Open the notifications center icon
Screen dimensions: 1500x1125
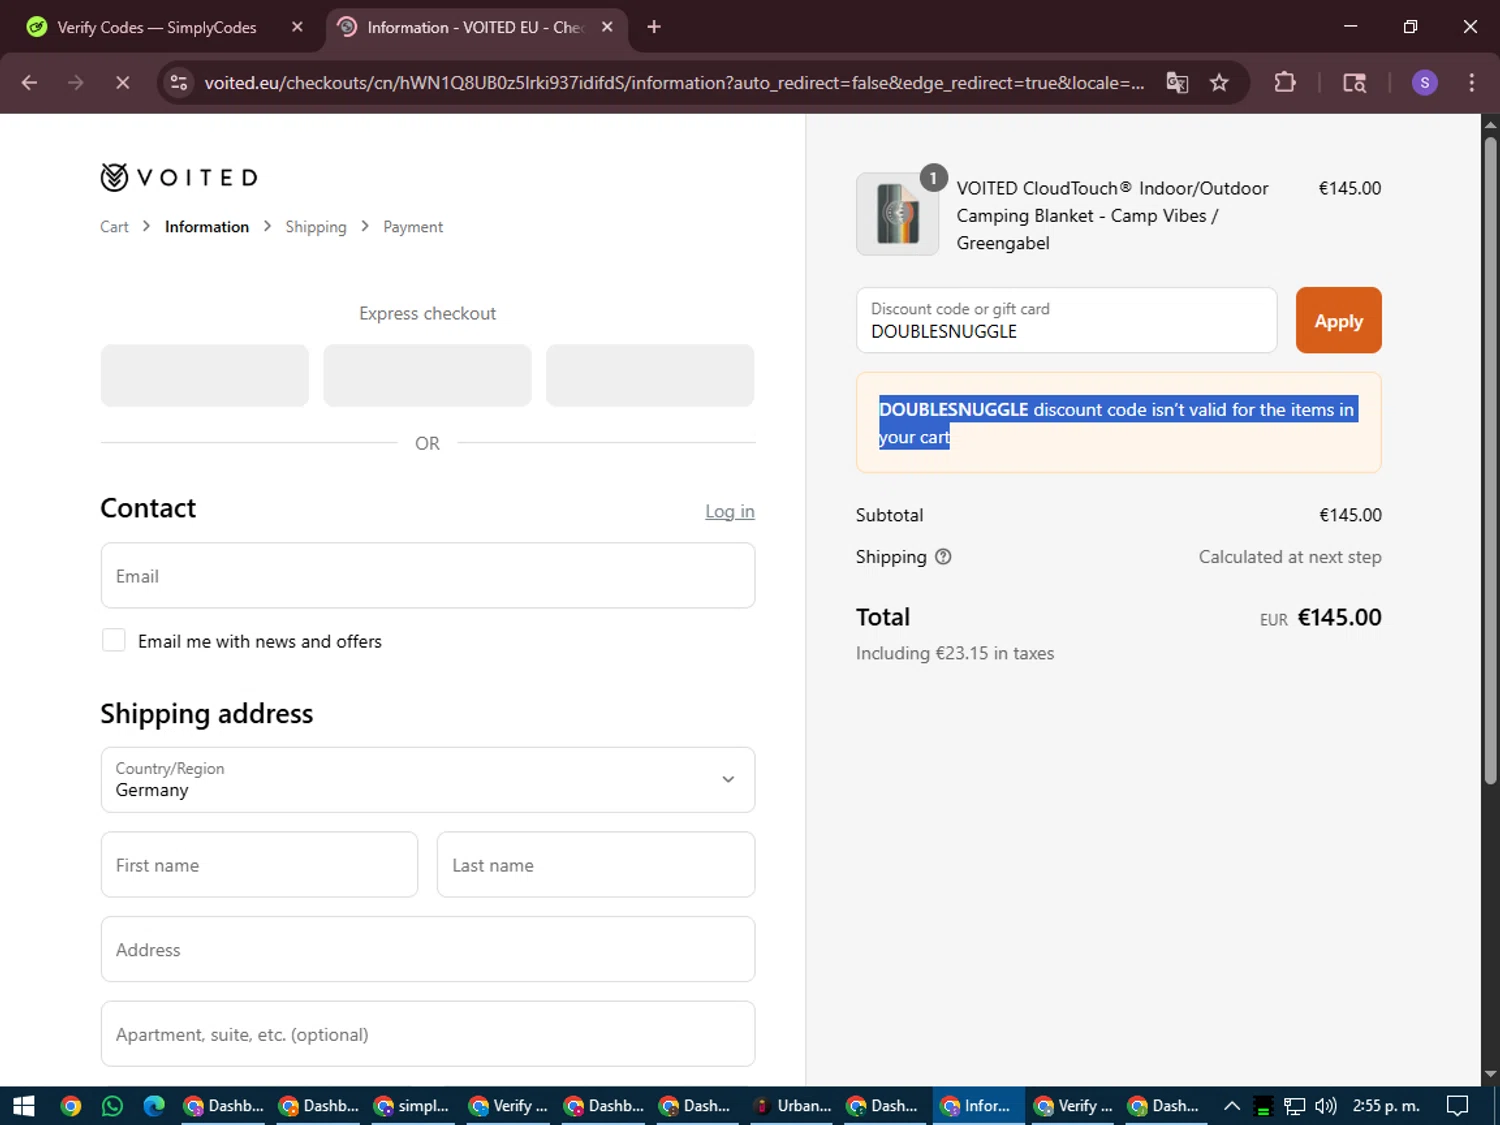[x=1458, y=1106]
